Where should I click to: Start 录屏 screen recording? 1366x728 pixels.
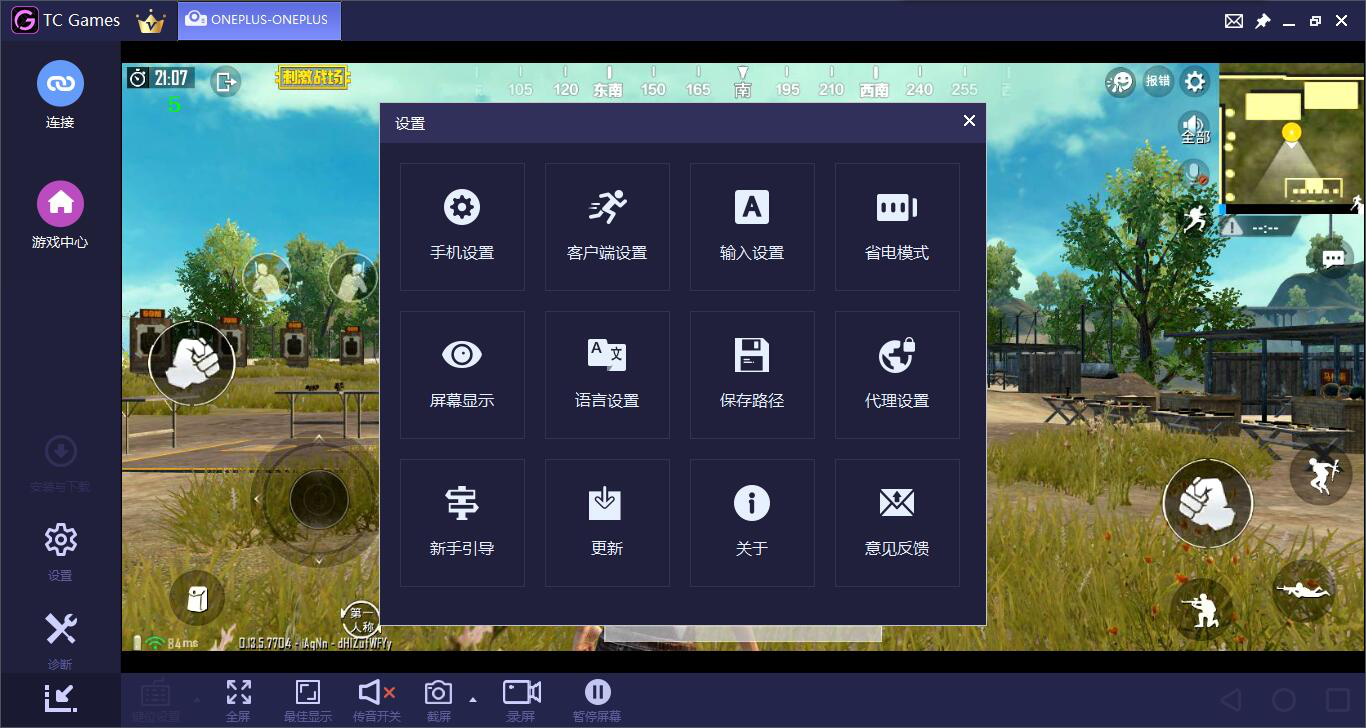(521, 700)
